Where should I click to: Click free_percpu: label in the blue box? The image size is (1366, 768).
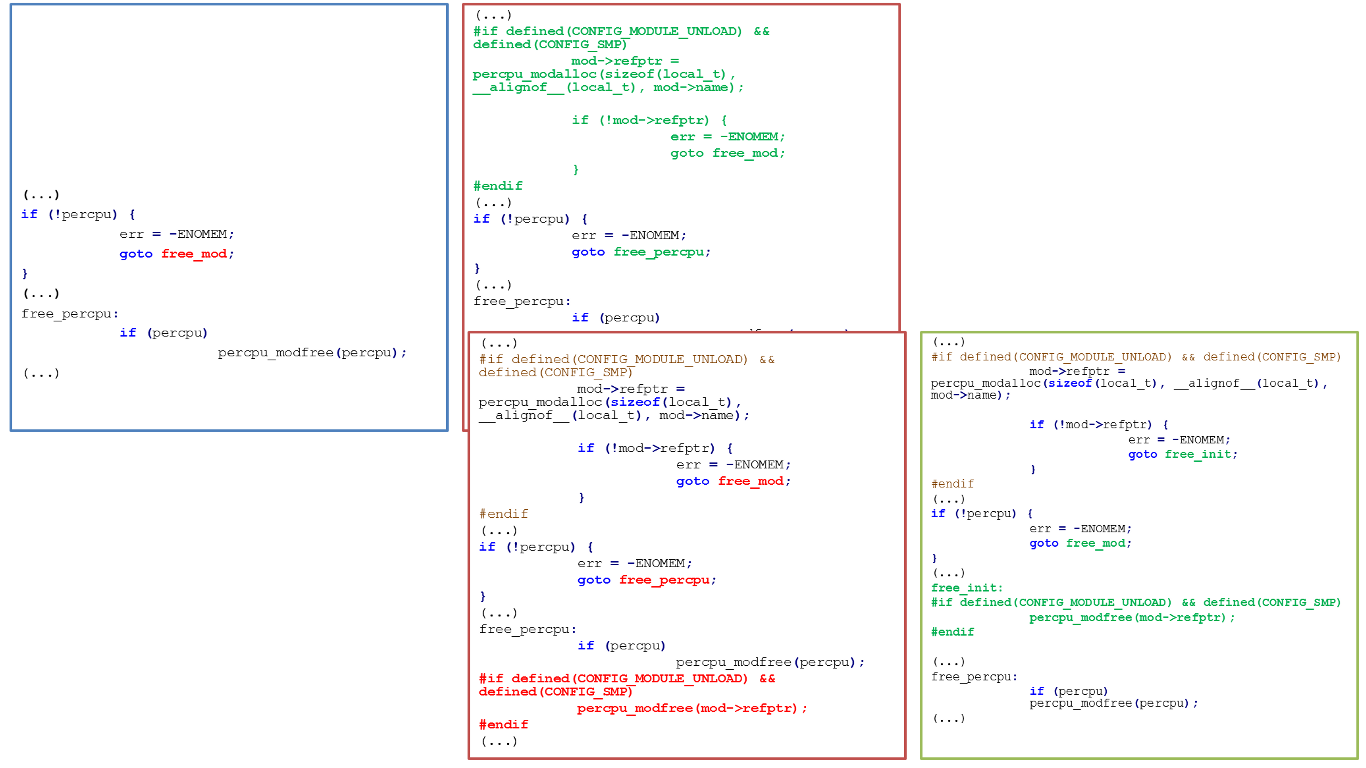coord(70,314)
